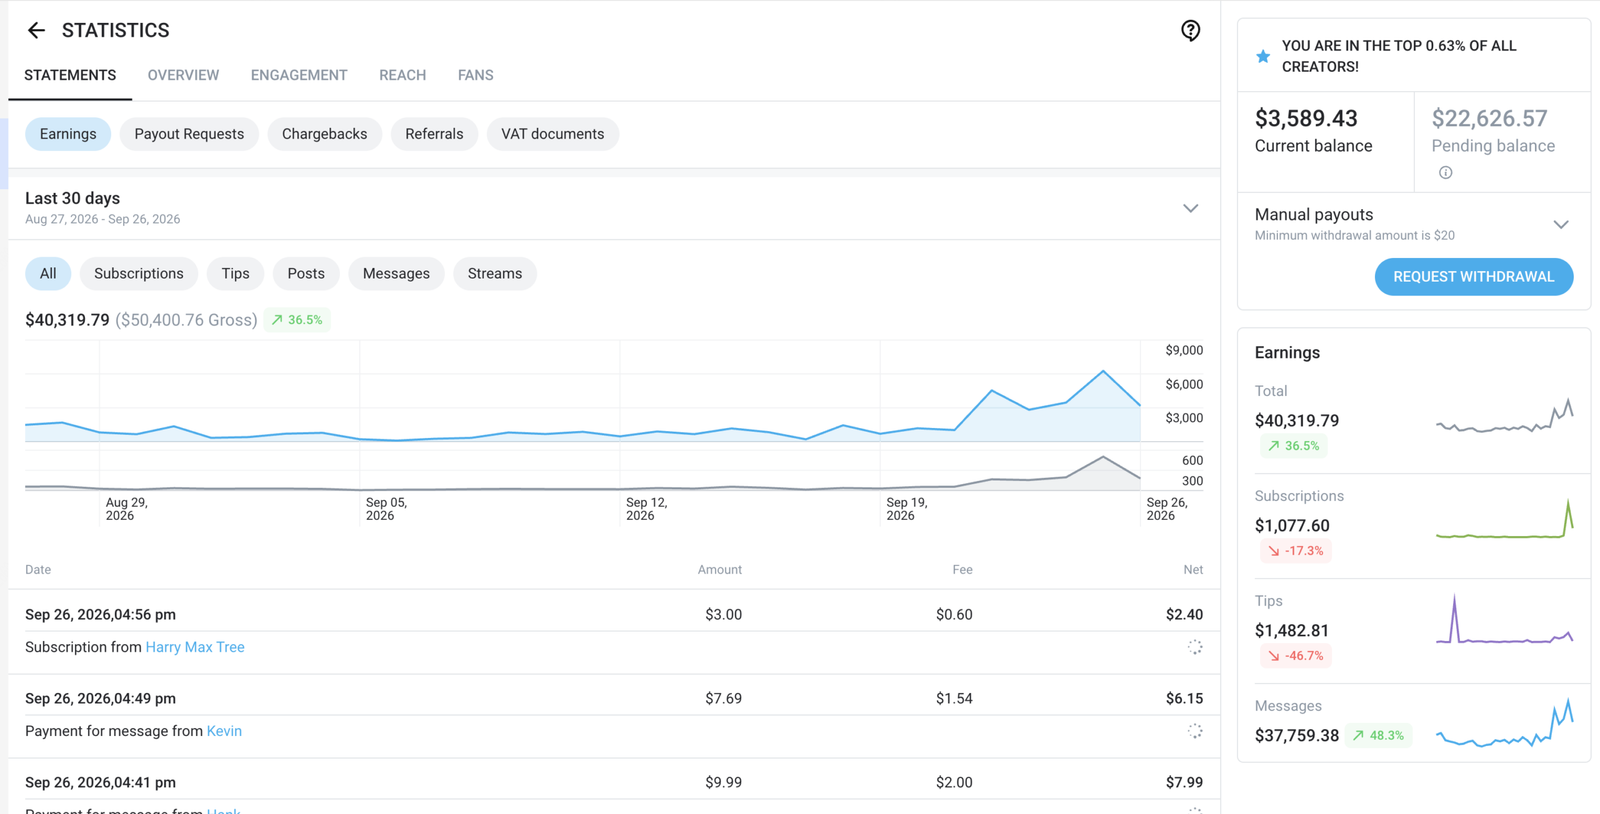
Task: Switch to the Statements tab
Action: pyautogui.click(x=70, y=75)
